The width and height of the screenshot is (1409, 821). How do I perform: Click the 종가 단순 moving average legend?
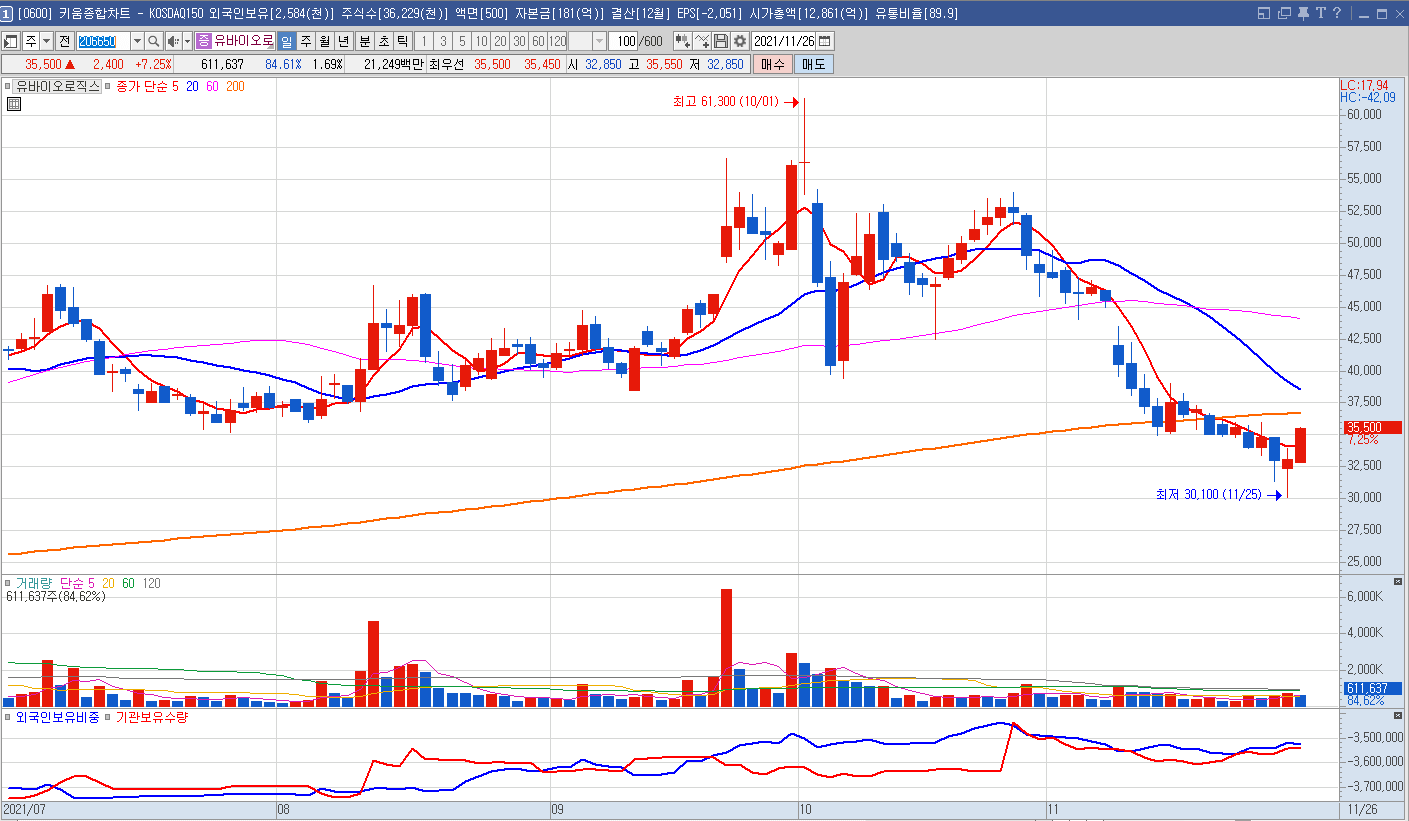pyautogui.click(x=142, y=87)
